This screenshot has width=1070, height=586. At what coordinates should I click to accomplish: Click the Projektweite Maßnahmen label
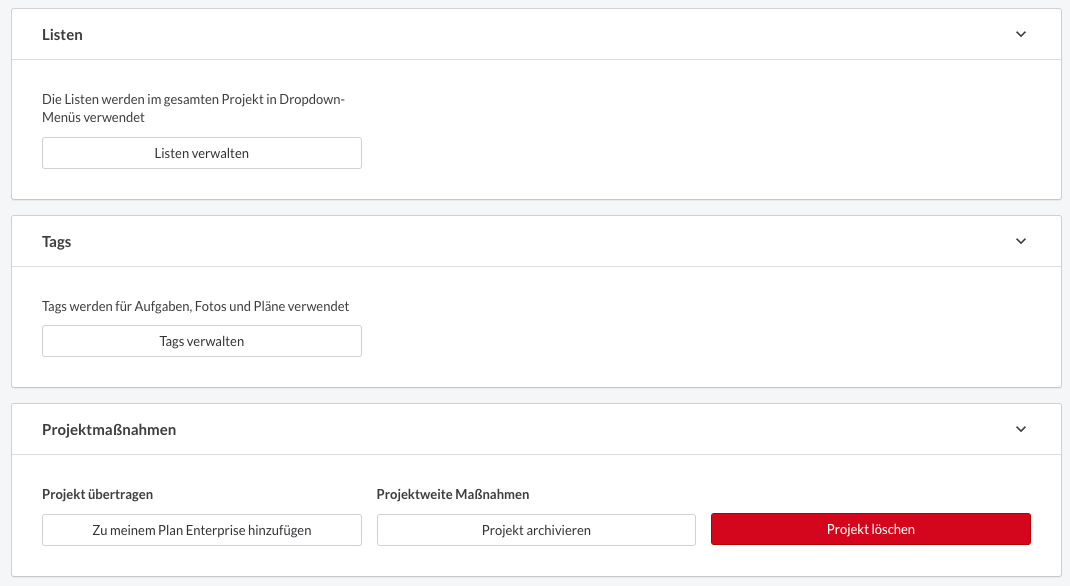pyautogui.click(x=453, y=494)
